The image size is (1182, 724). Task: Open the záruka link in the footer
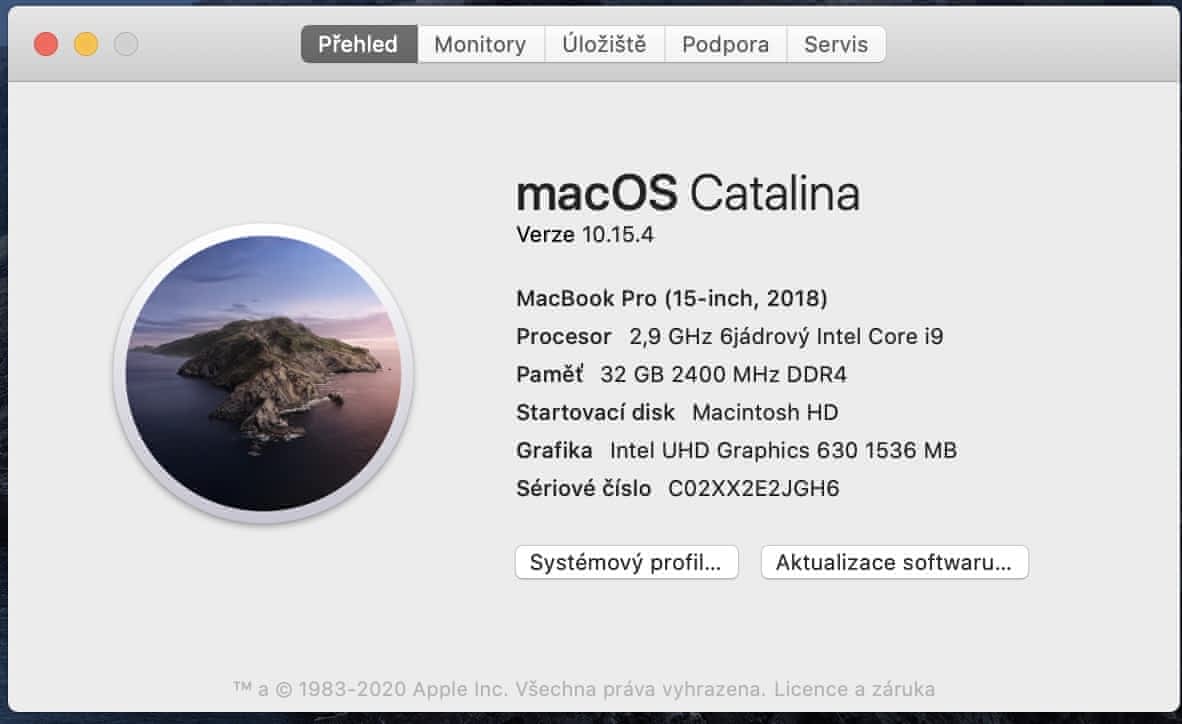coord(900,689)
